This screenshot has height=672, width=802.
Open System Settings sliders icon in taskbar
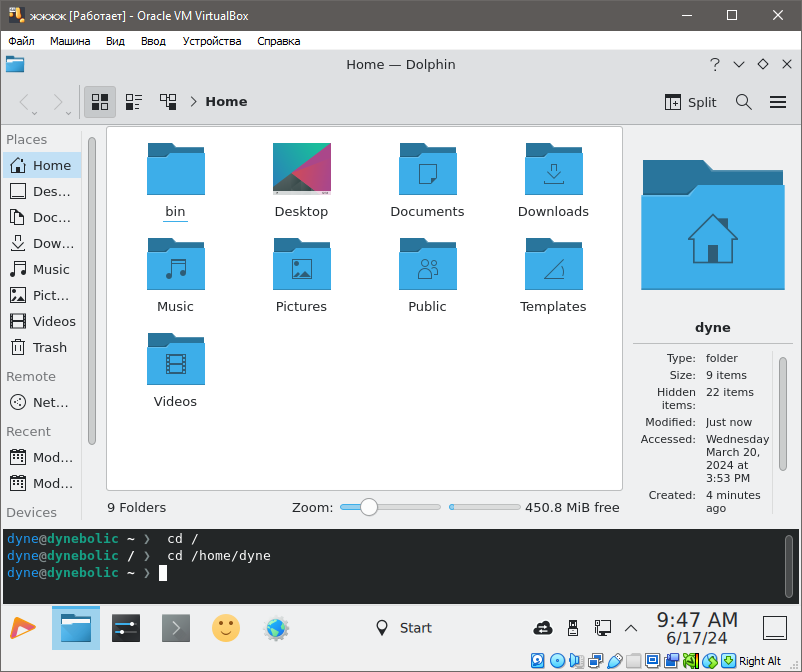coord(126,628)
